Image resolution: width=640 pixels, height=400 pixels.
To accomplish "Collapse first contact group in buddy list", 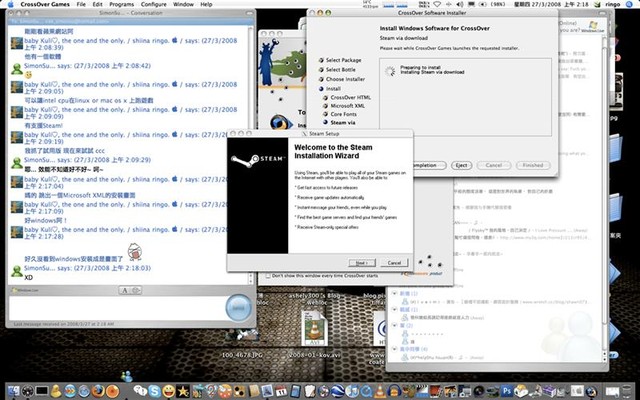I will point(394,293).
